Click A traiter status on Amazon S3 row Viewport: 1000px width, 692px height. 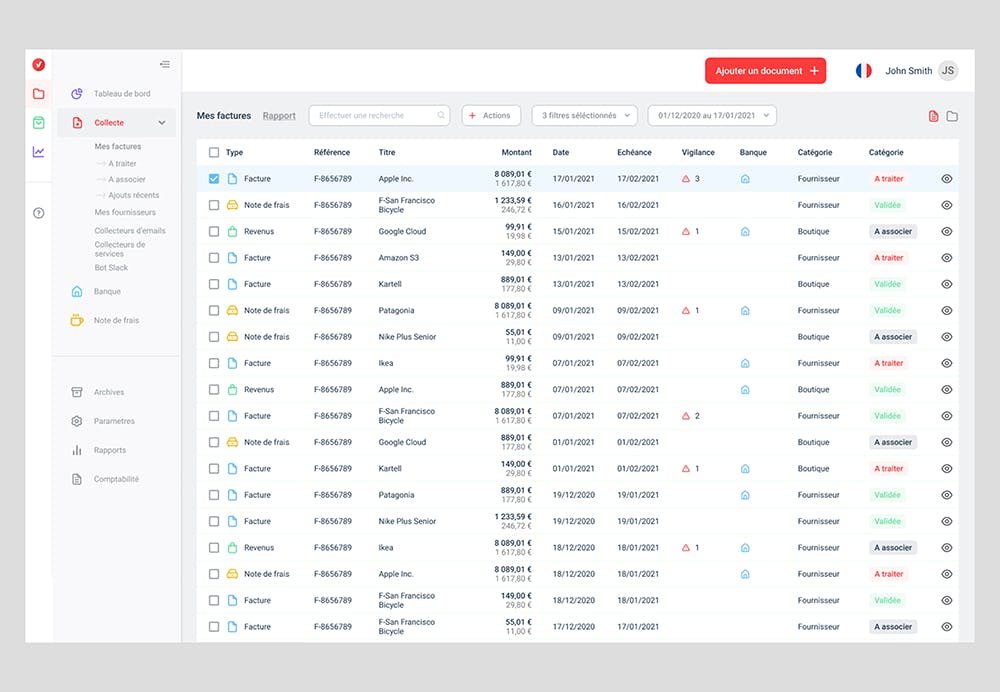888,258
